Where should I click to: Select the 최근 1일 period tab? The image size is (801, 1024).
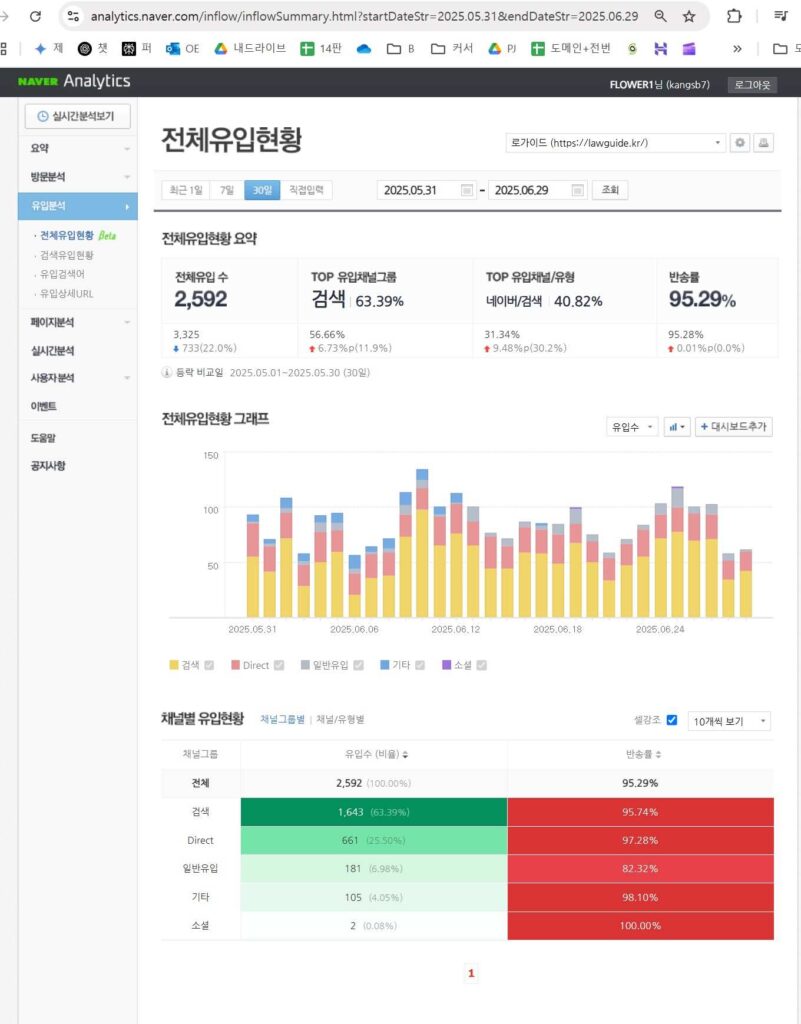(186, 190)
